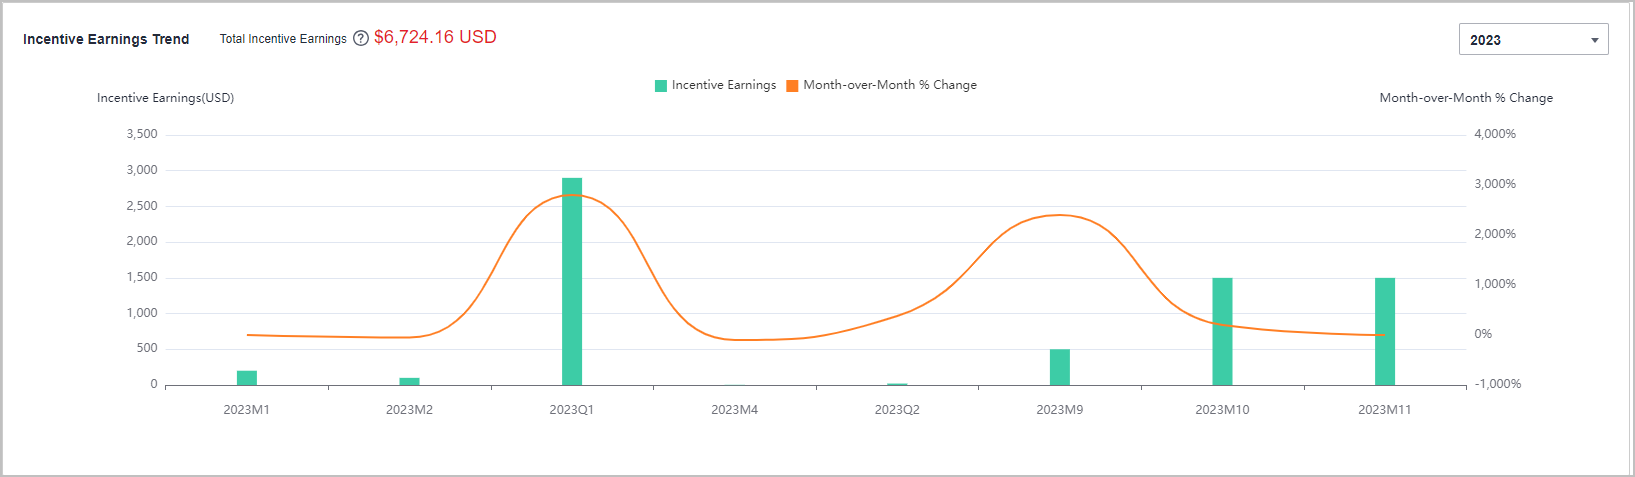Viewport: 1635px width, 477px height.
Task: Click the 2023M1 axis label
Action: click(x=247, y=410)
